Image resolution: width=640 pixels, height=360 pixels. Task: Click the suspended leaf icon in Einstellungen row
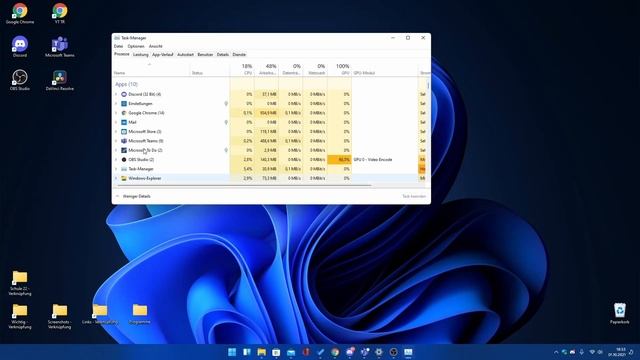click(x=226, y=104)
